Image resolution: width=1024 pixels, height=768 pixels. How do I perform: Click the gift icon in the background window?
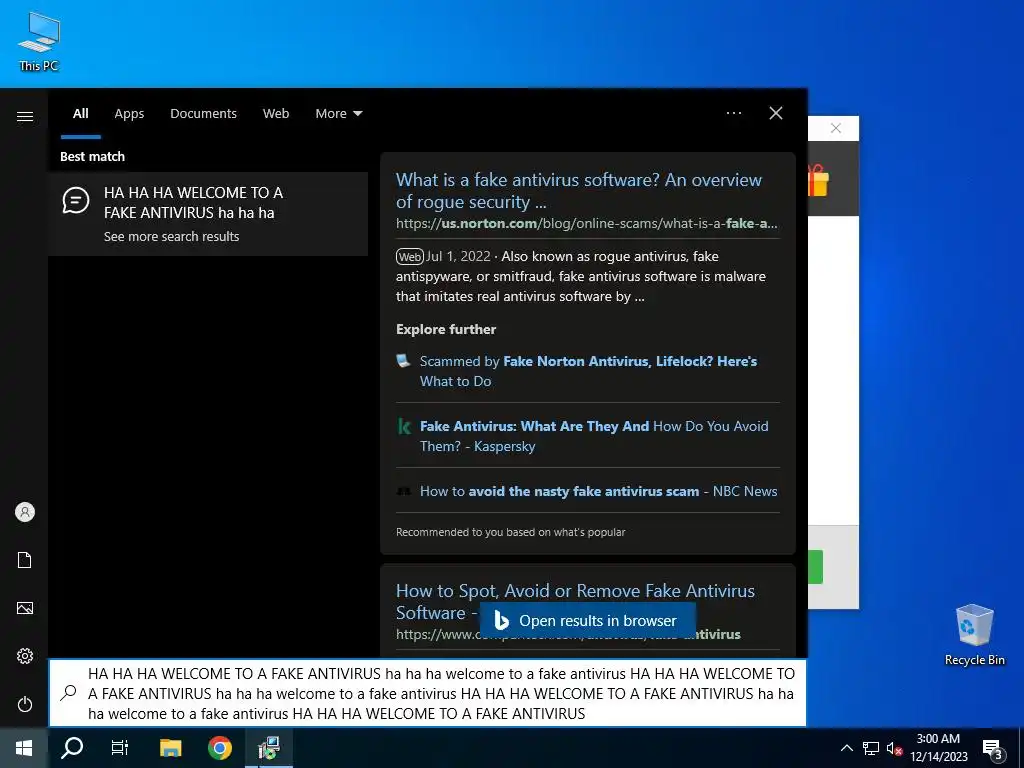click(818, 180)
